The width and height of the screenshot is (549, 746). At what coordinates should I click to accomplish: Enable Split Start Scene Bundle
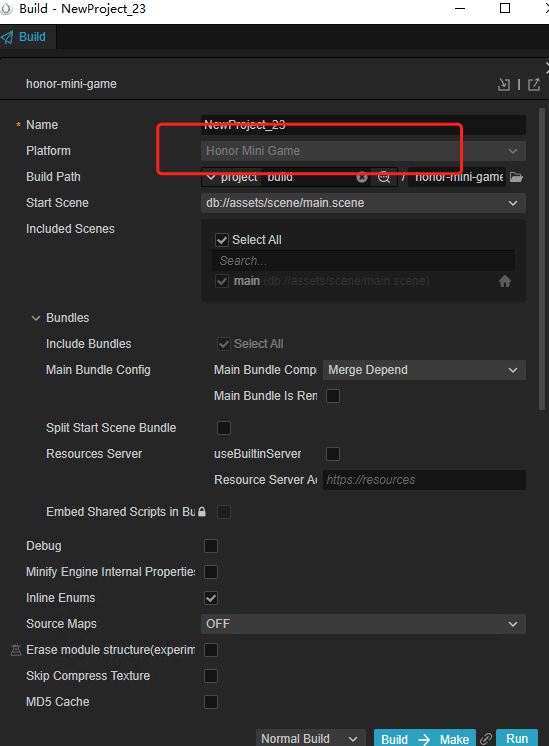coord(224,428)
